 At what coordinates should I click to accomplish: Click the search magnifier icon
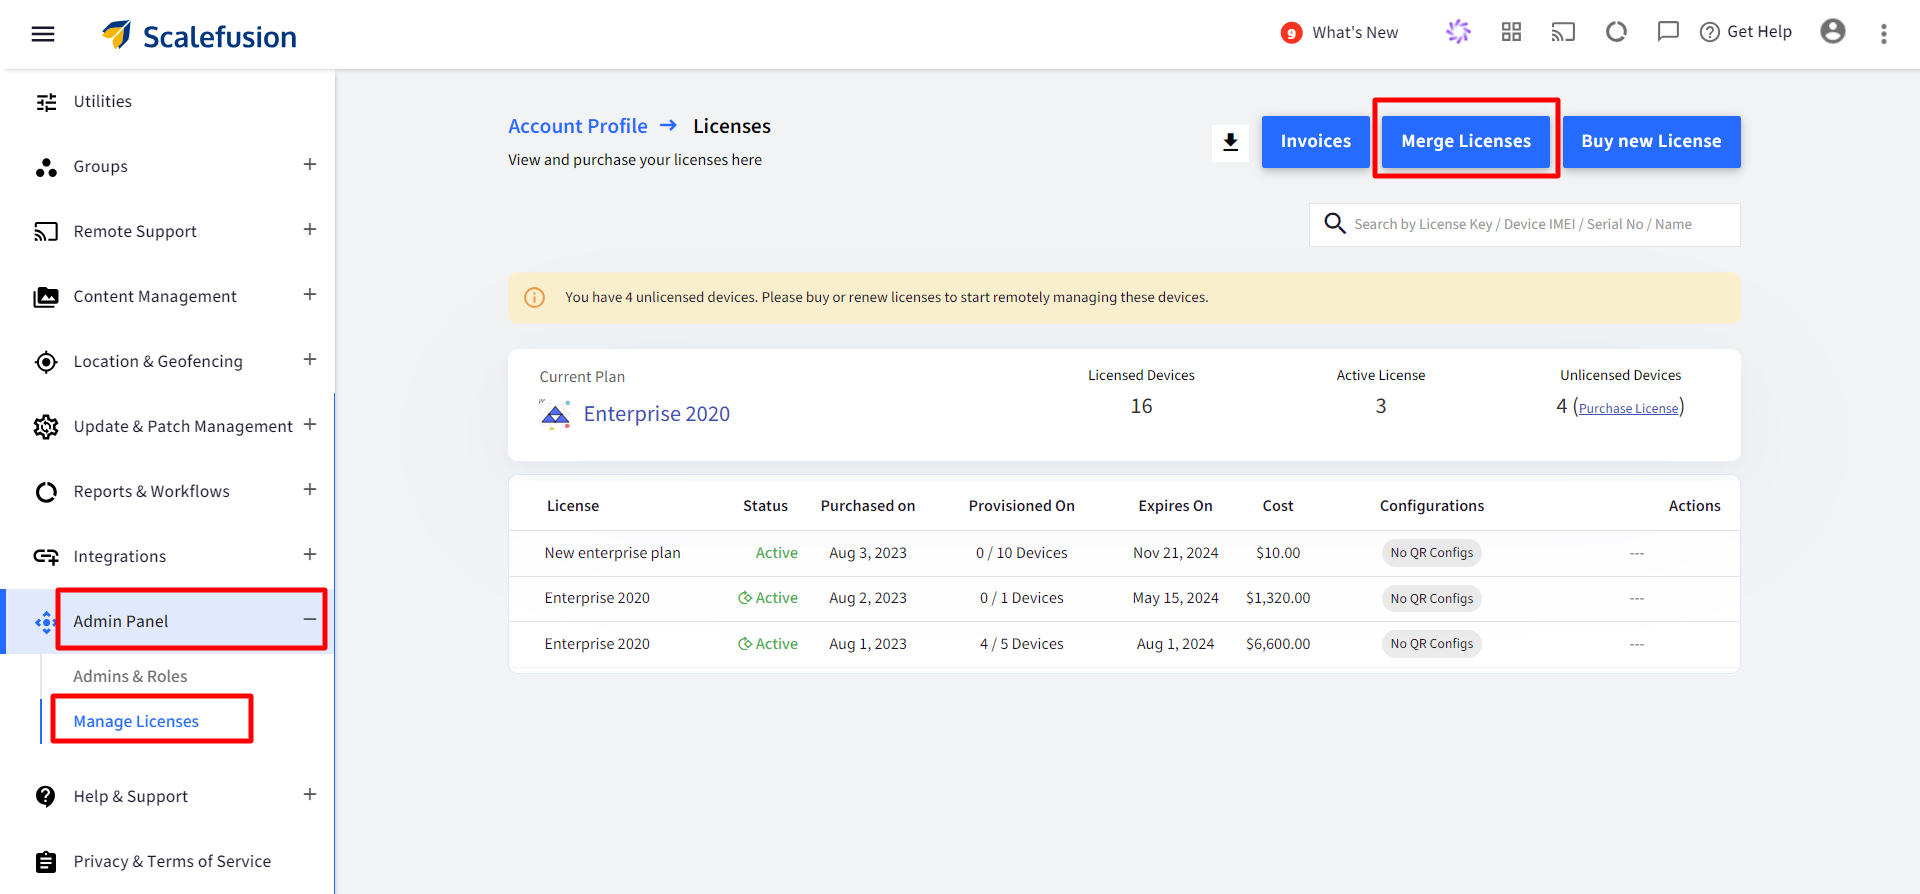point(1335,223)
